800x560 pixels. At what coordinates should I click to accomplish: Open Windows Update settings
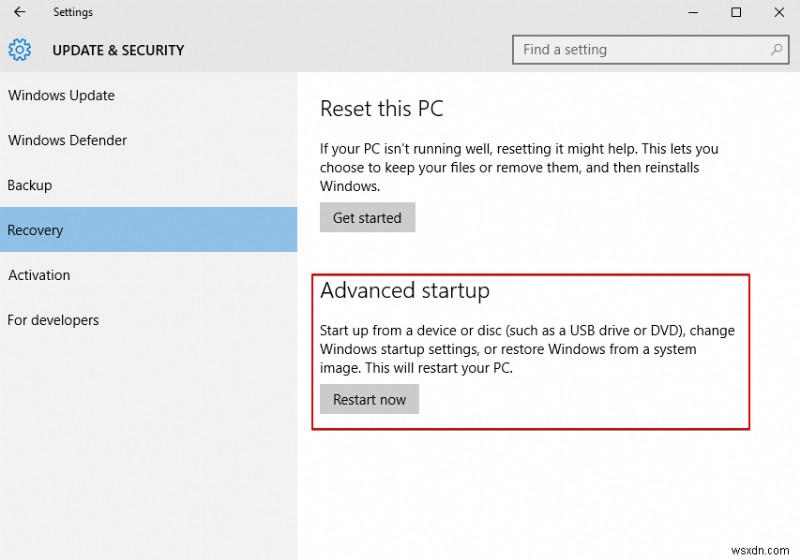(x=148, y=95)
